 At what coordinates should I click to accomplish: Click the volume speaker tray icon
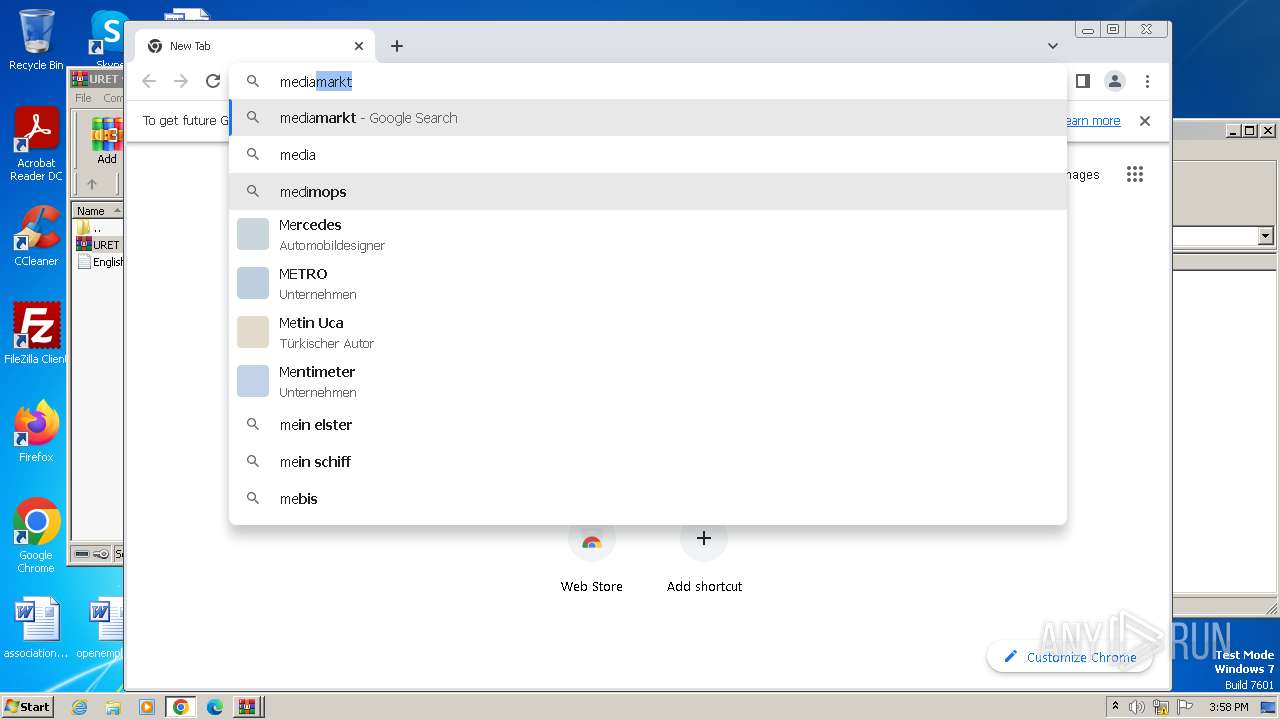[1137, 707]
